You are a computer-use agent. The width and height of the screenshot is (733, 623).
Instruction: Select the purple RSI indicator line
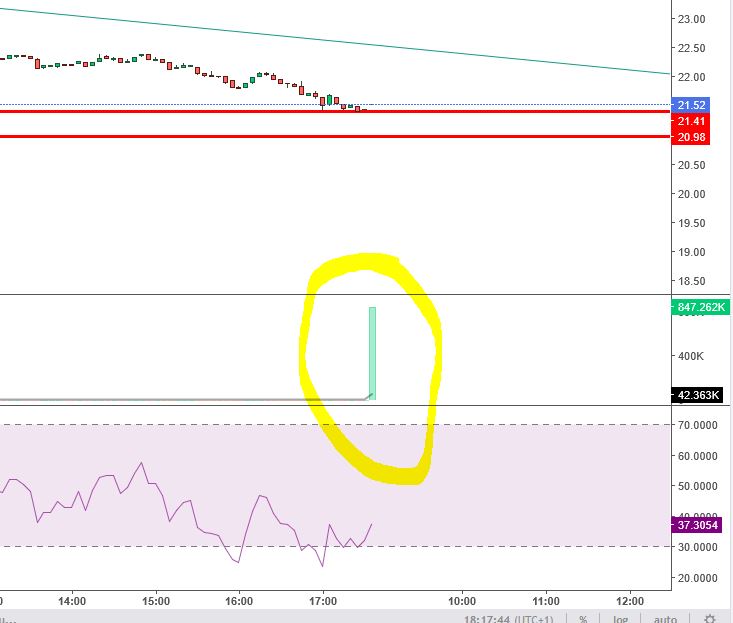coord(140,468)
